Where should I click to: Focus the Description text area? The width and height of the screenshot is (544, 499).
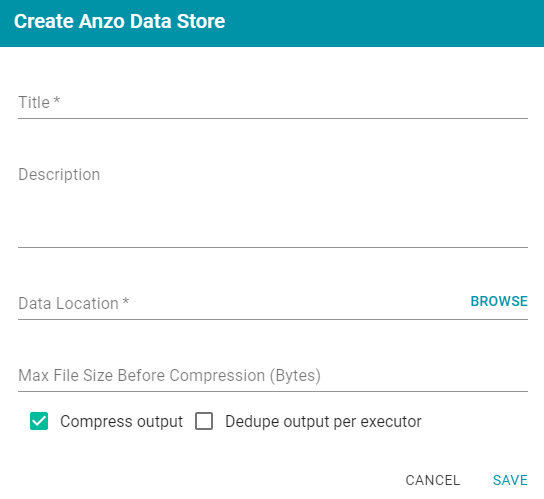[x=273, y=204]
